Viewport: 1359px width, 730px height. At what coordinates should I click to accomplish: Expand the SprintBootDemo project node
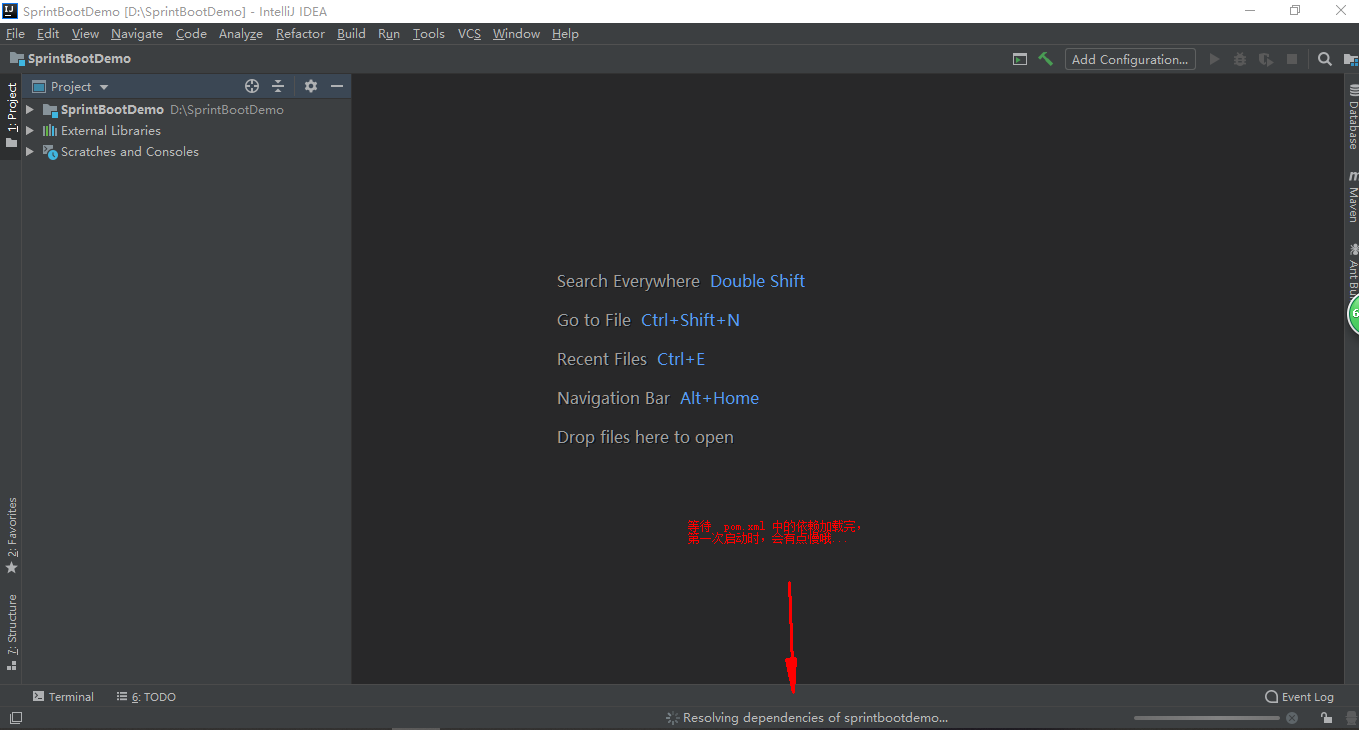[30, 109]
